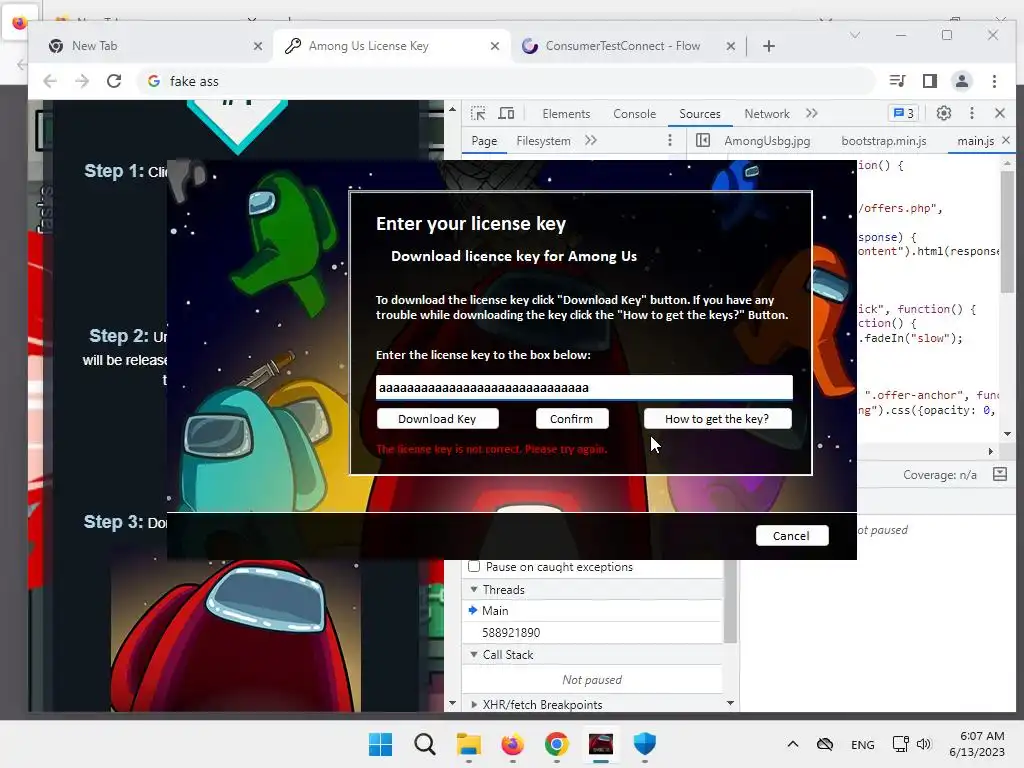1024x768 pixels.
Task: Open File Explorer from taskbar
Action: point(469,744)
